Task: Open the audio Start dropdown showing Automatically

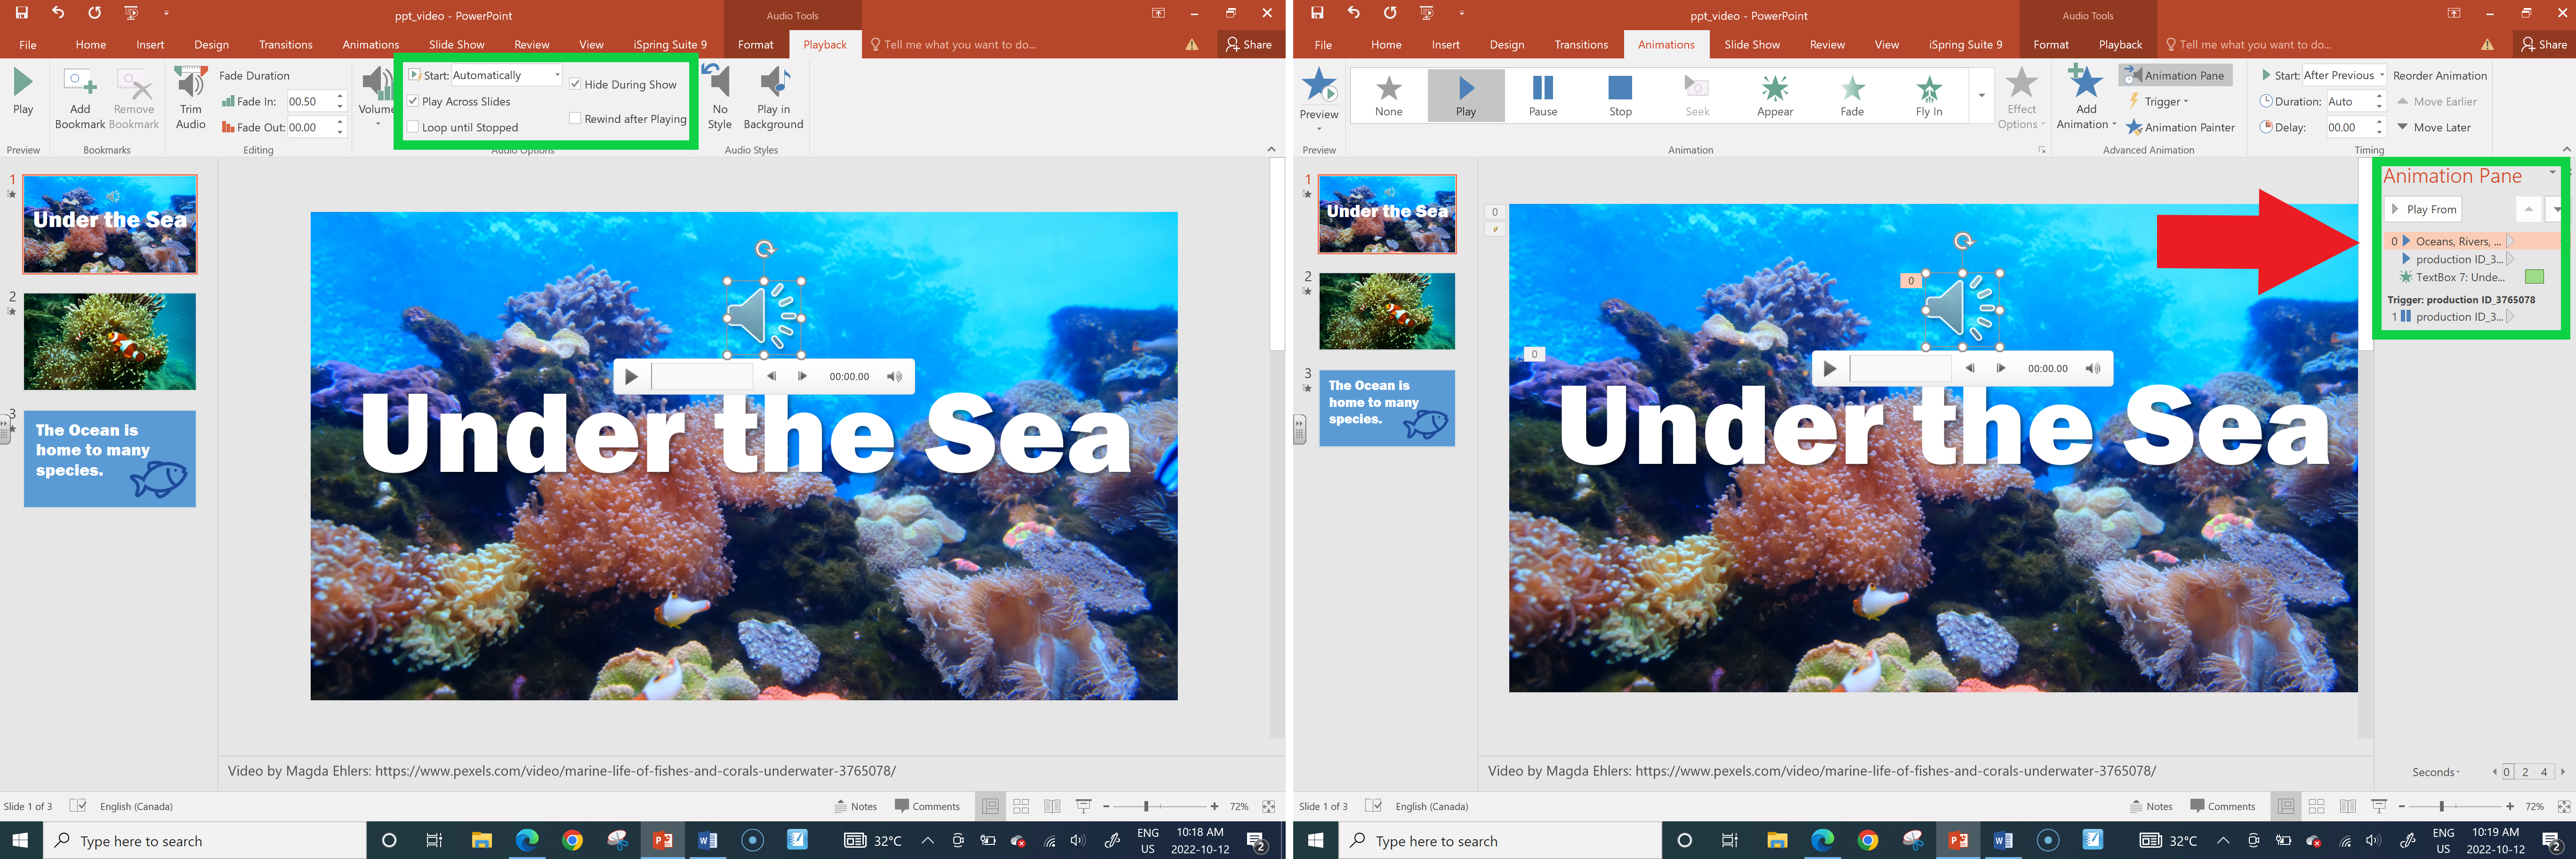Action: point(557,75)
